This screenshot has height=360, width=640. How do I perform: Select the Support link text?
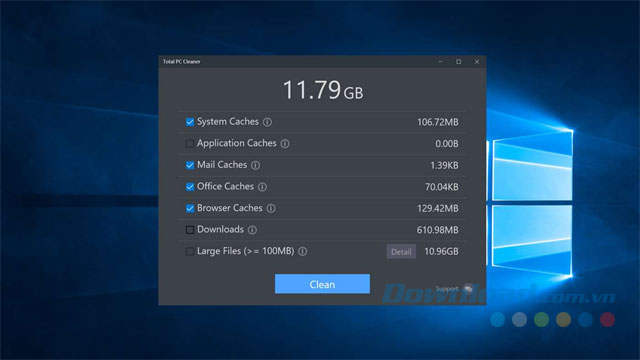coord(447,289)
